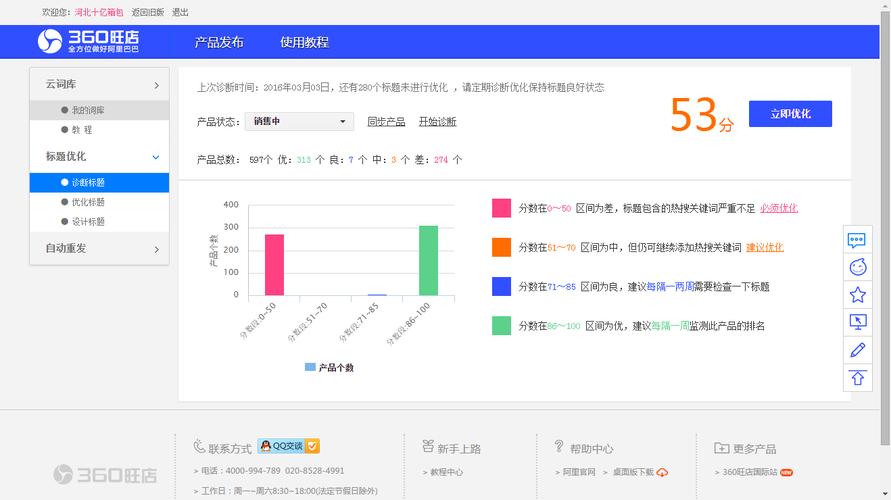Click the 优 count 313

pos(303,160)
